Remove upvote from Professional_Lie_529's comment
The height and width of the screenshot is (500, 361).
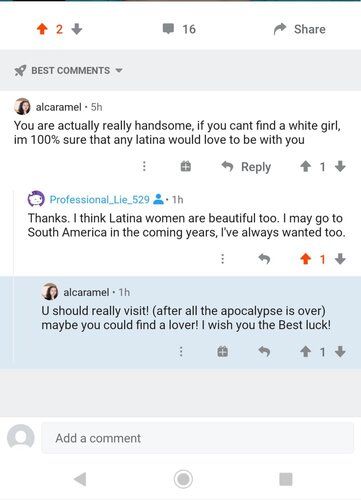[x=305, y=259]
